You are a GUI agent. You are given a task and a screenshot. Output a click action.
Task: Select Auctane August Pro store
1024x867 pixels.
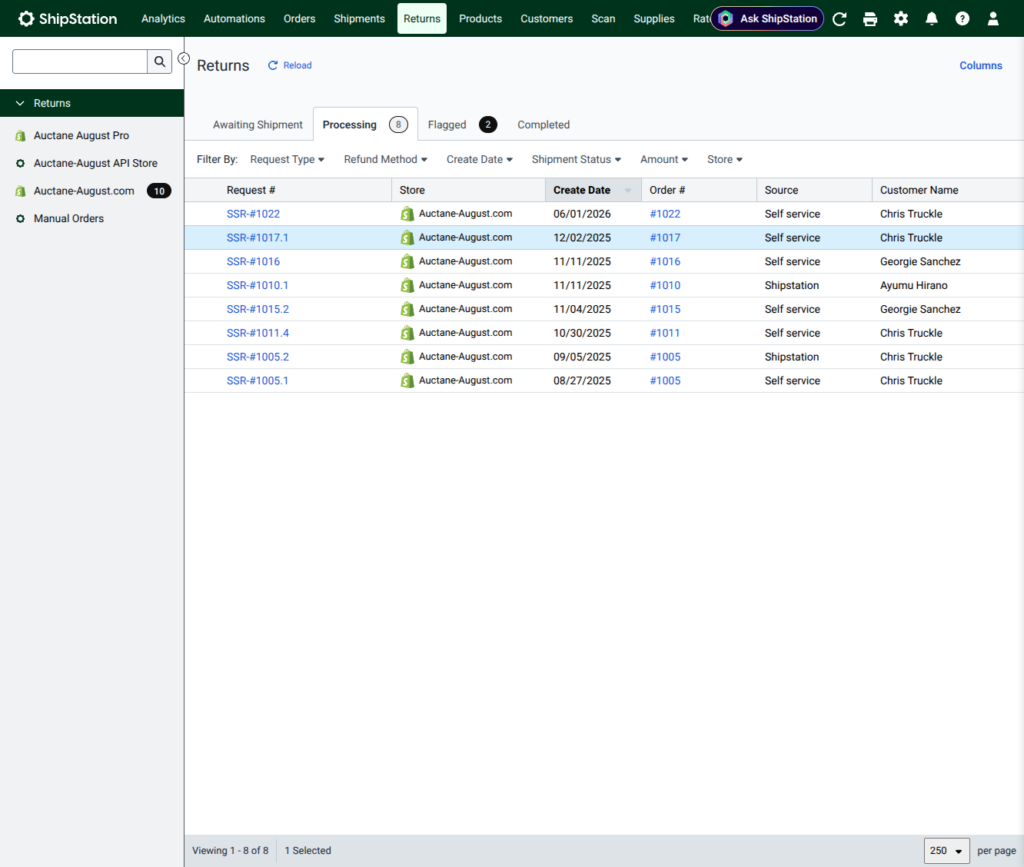[x=81, y=136]
